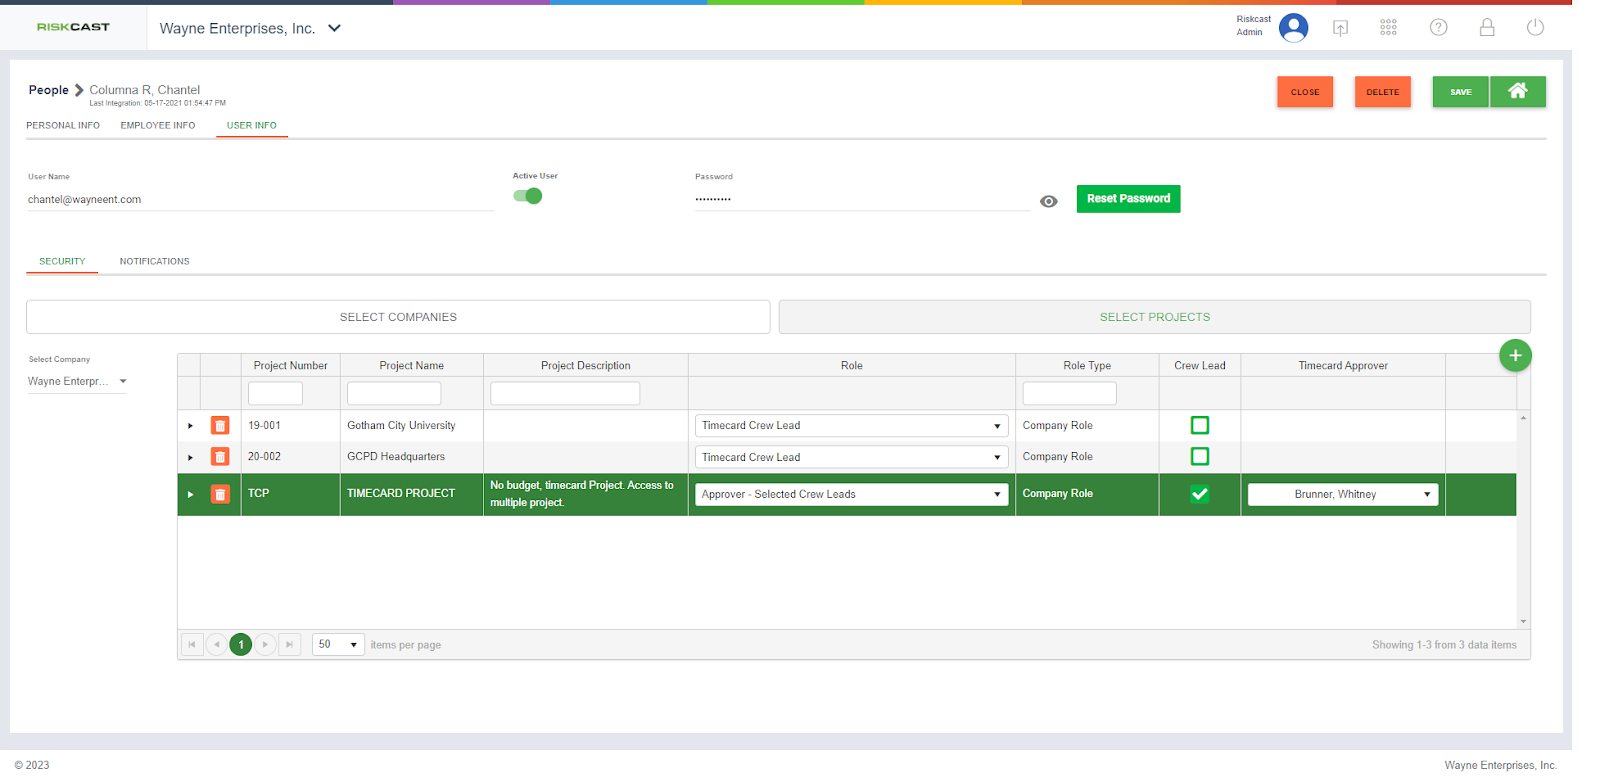
Task: Click the RISKCAST logo
Action: coord(73,27)
